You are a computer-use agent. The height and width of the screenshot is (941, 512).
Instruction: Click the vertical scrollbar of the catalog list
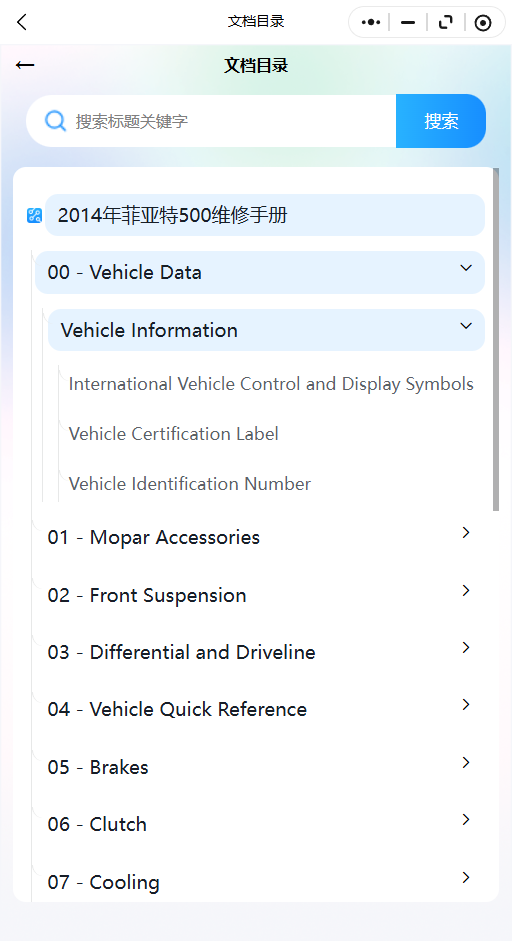496,340
